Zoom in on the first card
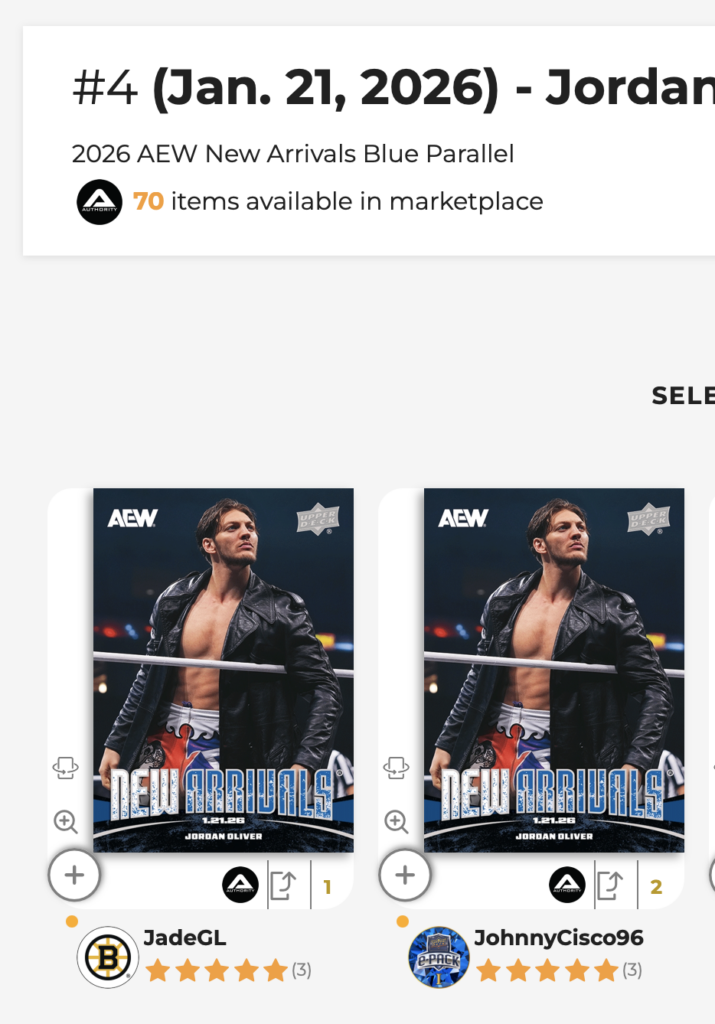Screen dimensions: 715x1024 pos(65,822)
